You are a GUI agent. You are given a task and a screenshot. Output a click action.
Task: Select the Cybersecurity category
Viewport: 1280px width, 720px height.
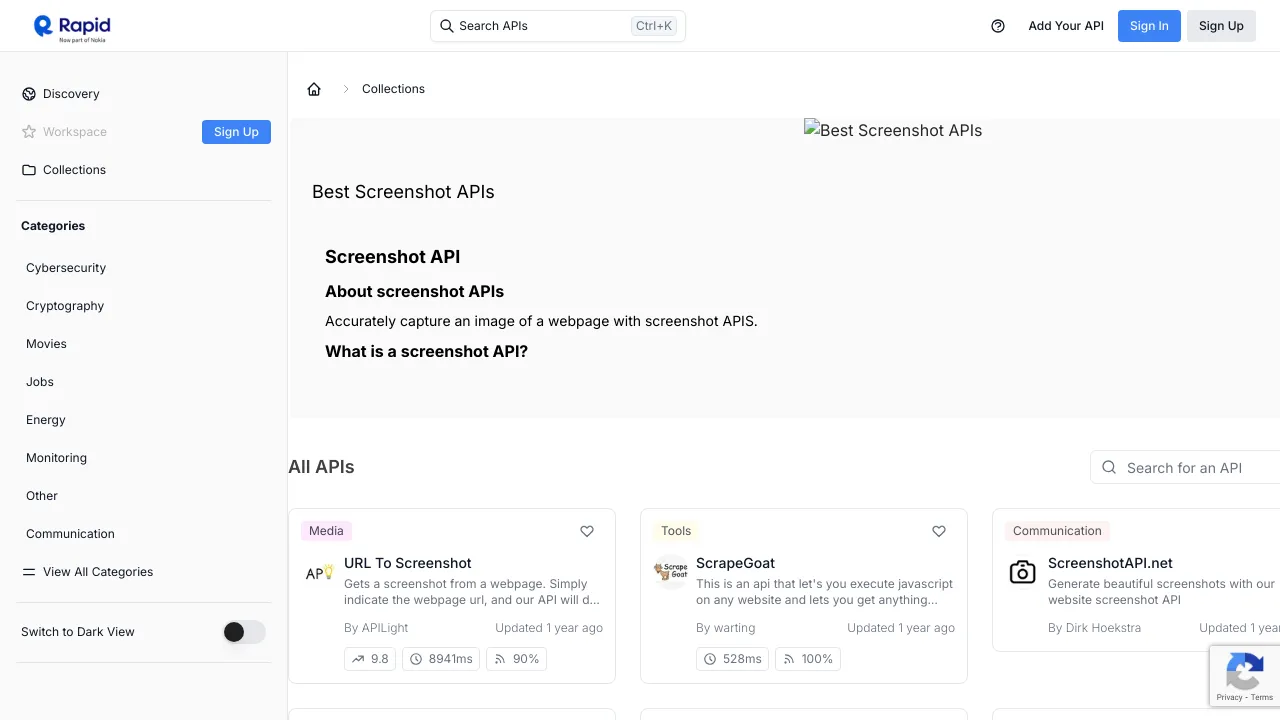[x=66, y=268]
